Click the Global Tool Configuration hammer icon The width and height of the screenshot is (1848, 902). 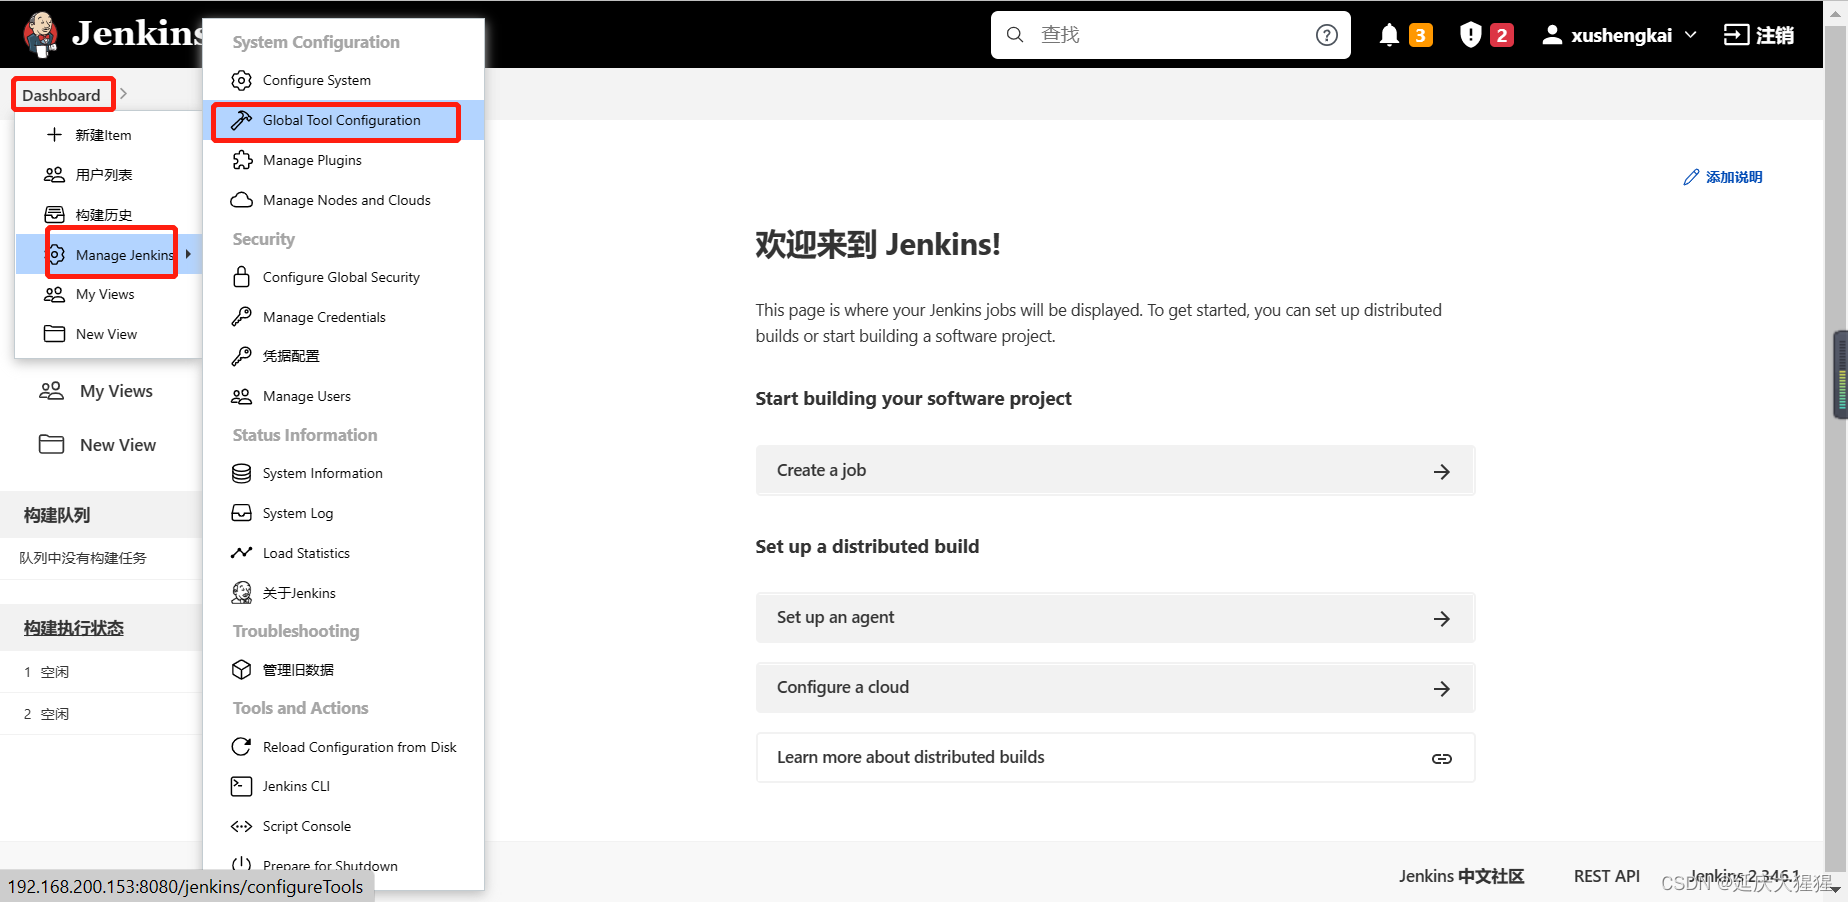[241, 120]
